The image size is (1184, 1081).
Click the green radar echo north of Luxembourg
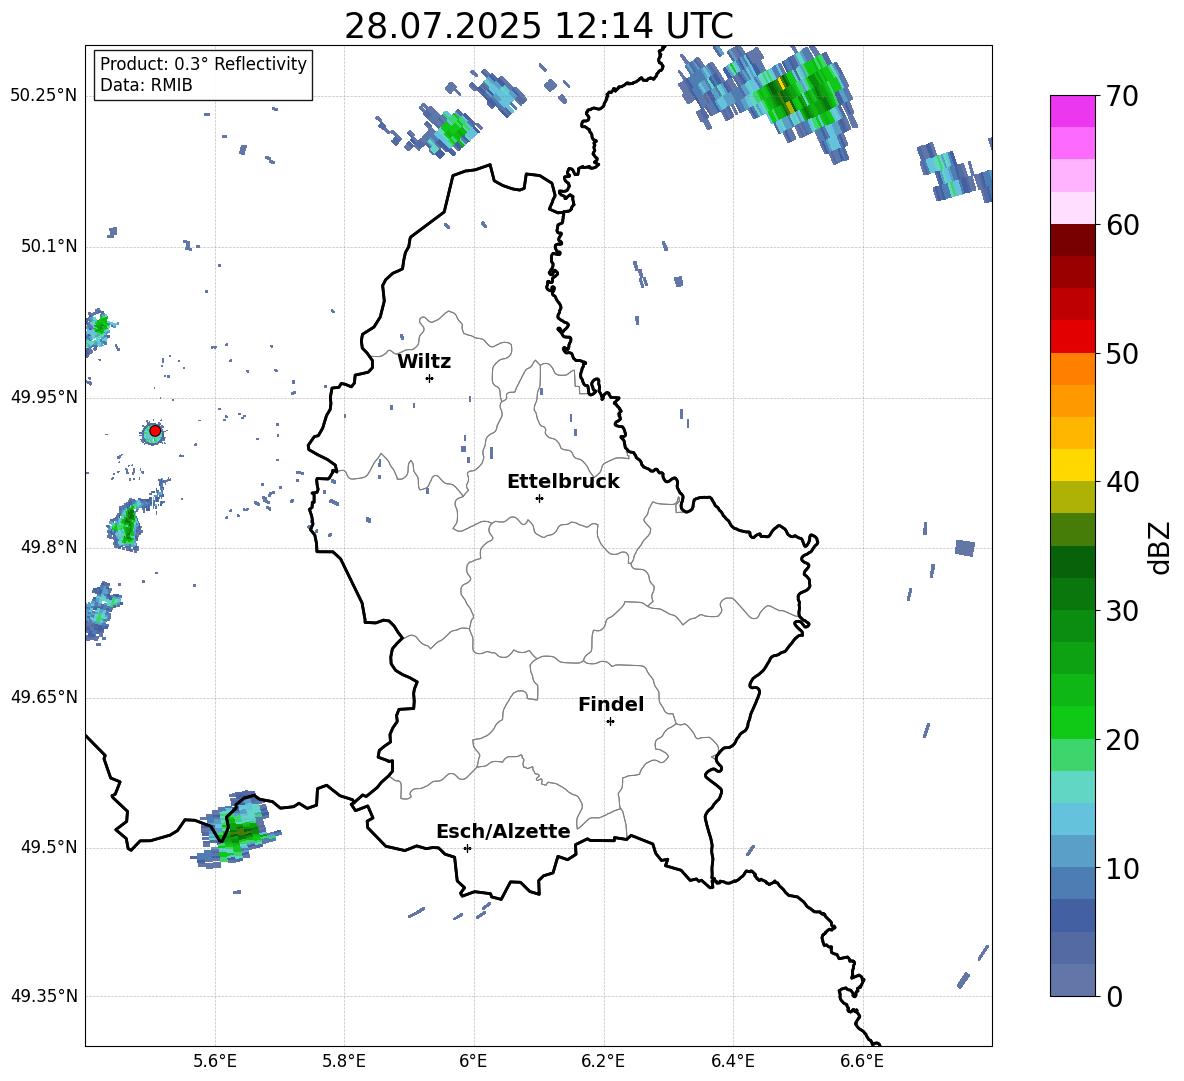(x=452, y=131)
